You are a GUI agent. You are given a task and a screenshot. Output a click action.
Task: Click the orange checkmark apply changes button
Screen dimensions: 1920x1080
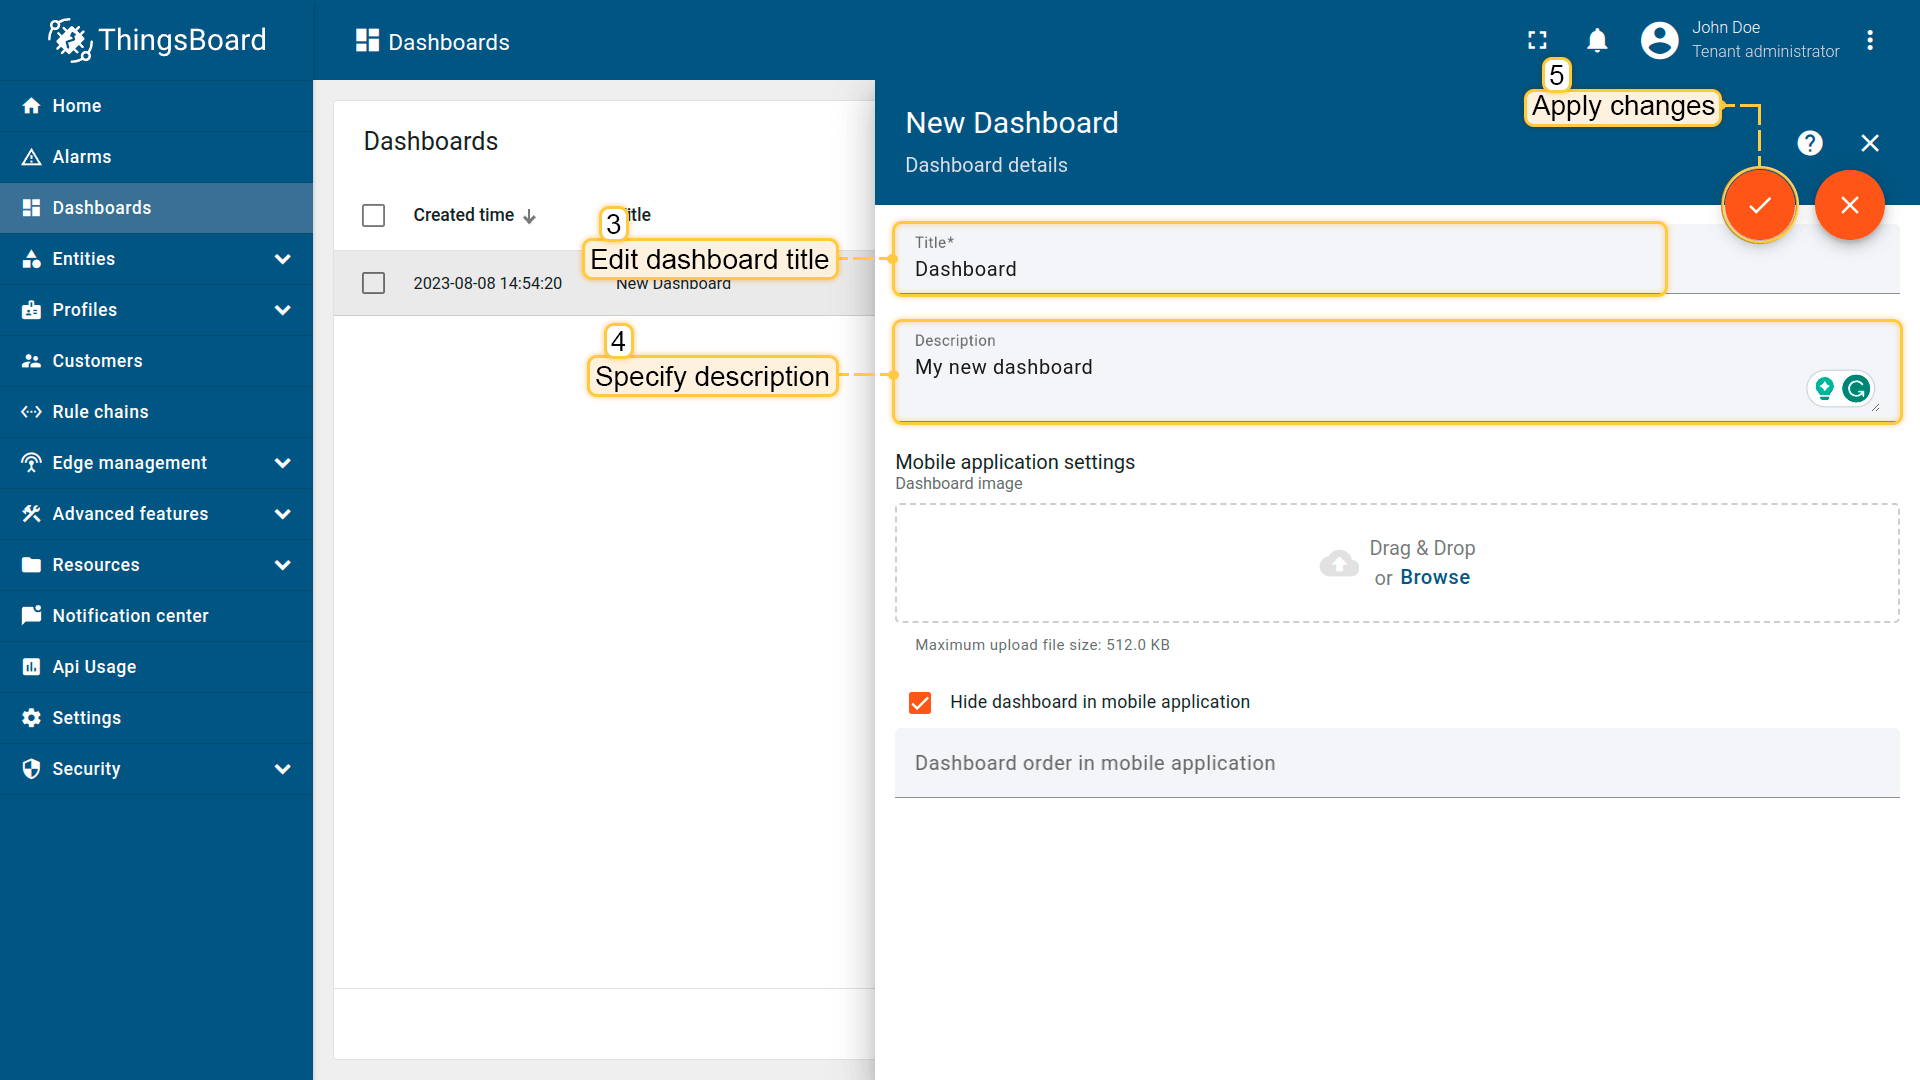1759,205
